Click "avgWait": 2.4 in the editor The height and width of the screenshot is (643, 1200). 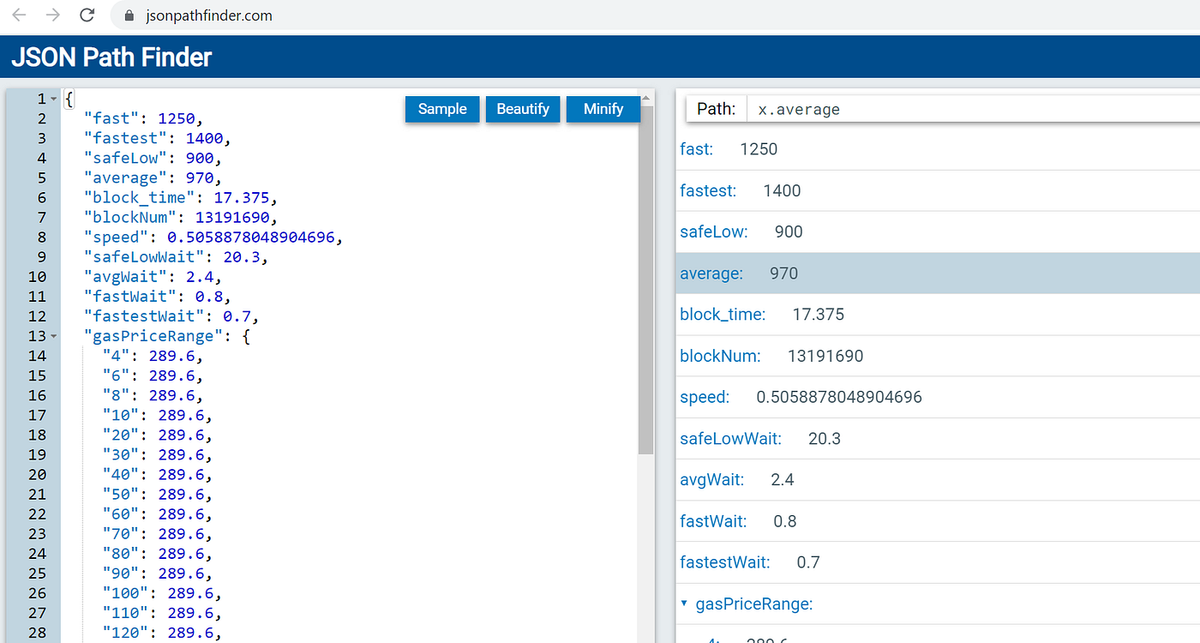coord(153,277)
